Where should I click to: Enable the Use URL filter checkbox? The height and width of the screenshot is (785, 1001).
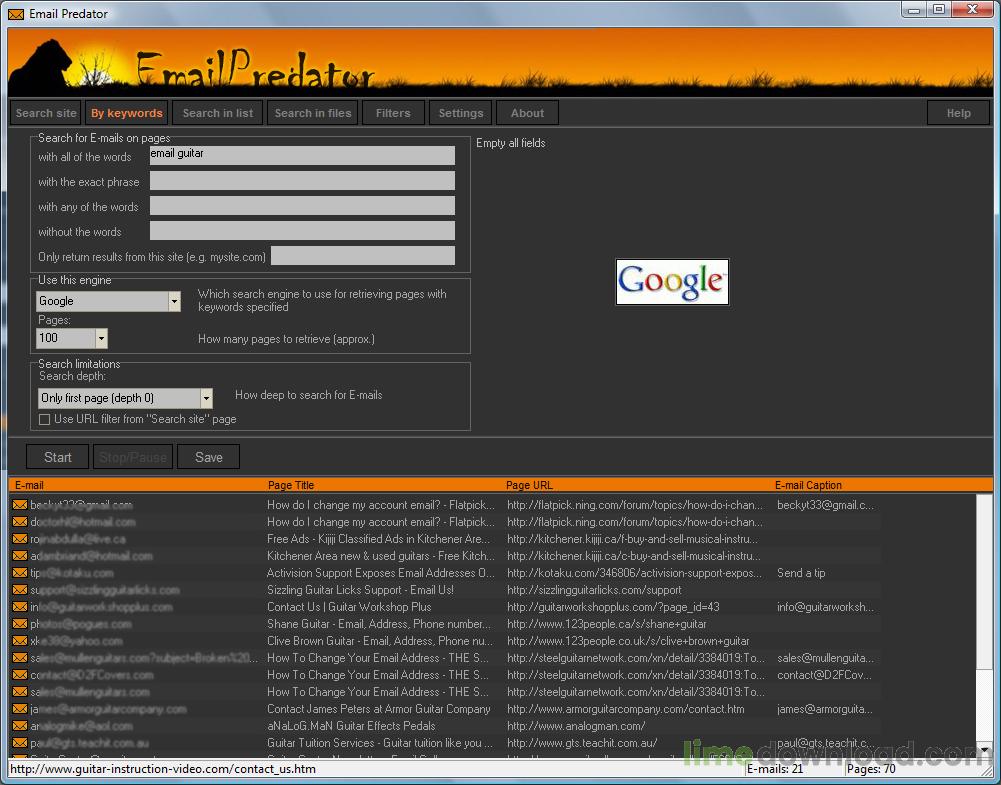pos(45,418)
